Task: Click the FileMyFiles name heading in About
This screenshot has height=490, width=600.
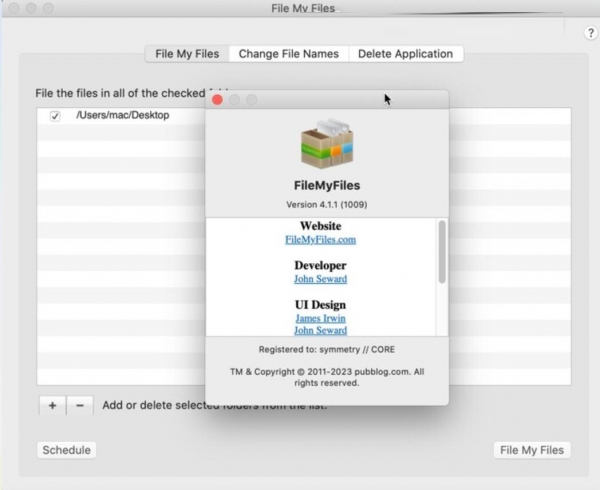Action: pos(327,186)
